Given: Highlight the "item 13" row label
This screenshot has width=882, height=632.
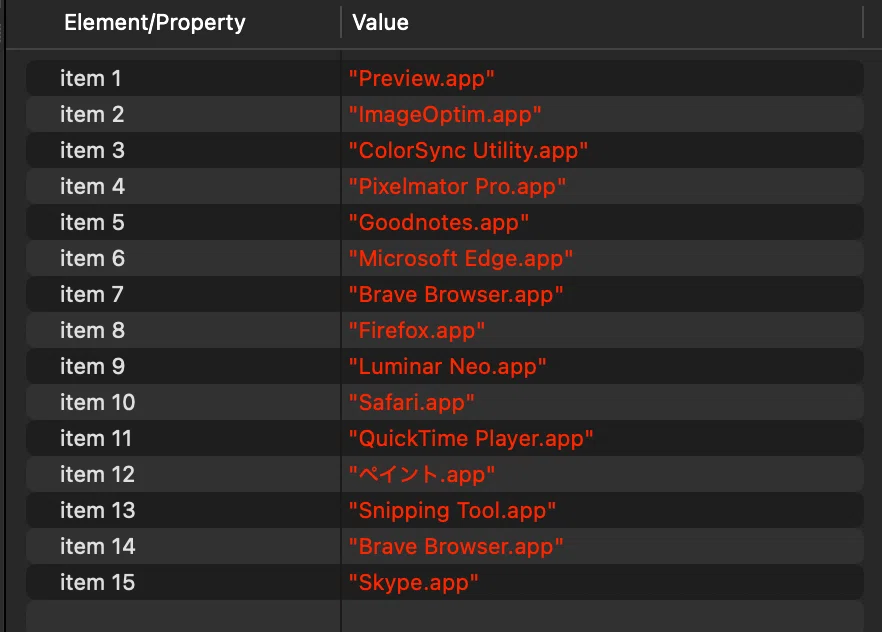Looking at the screenshot, I should [x=97, y=510].
